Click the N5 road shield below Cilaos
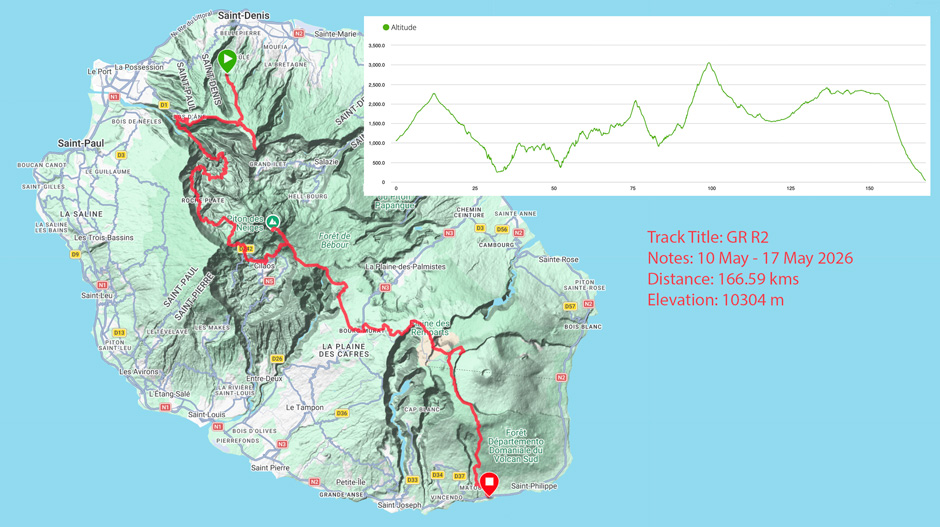Screen dimensions: 940x527 pos(269,281)
